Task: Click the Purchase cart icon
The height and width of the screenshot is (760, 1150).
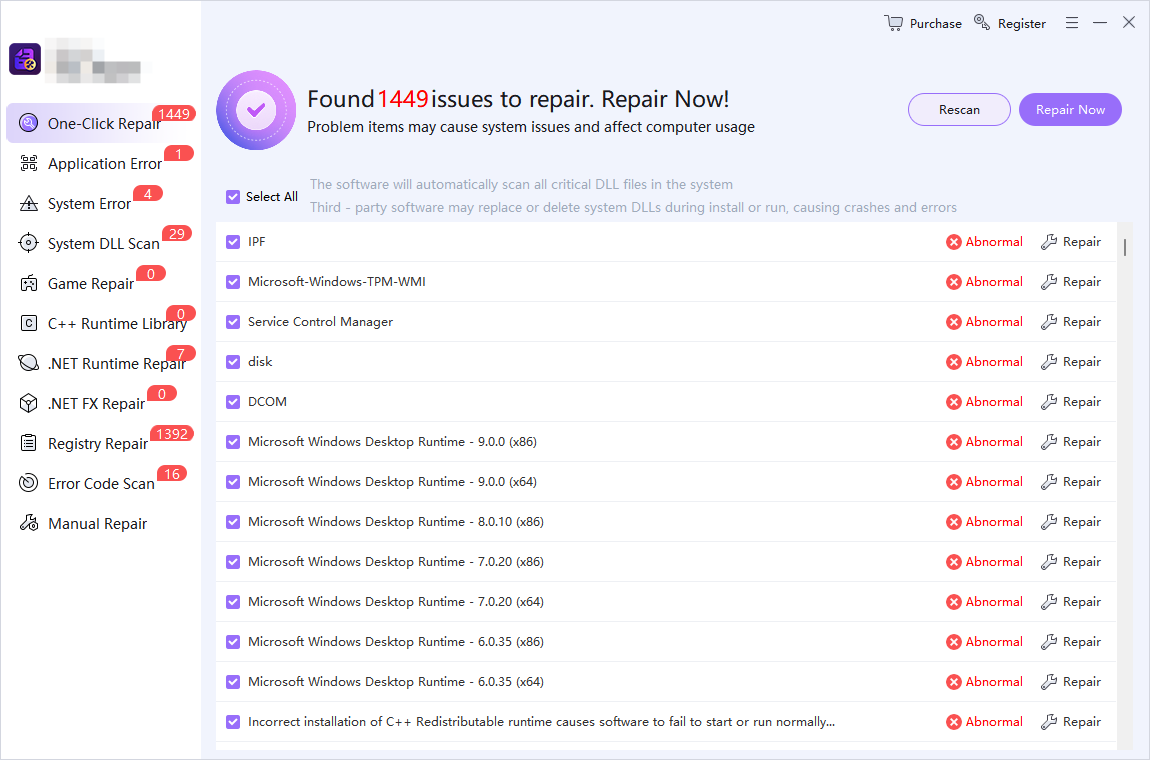Action: tap(894, 23)
